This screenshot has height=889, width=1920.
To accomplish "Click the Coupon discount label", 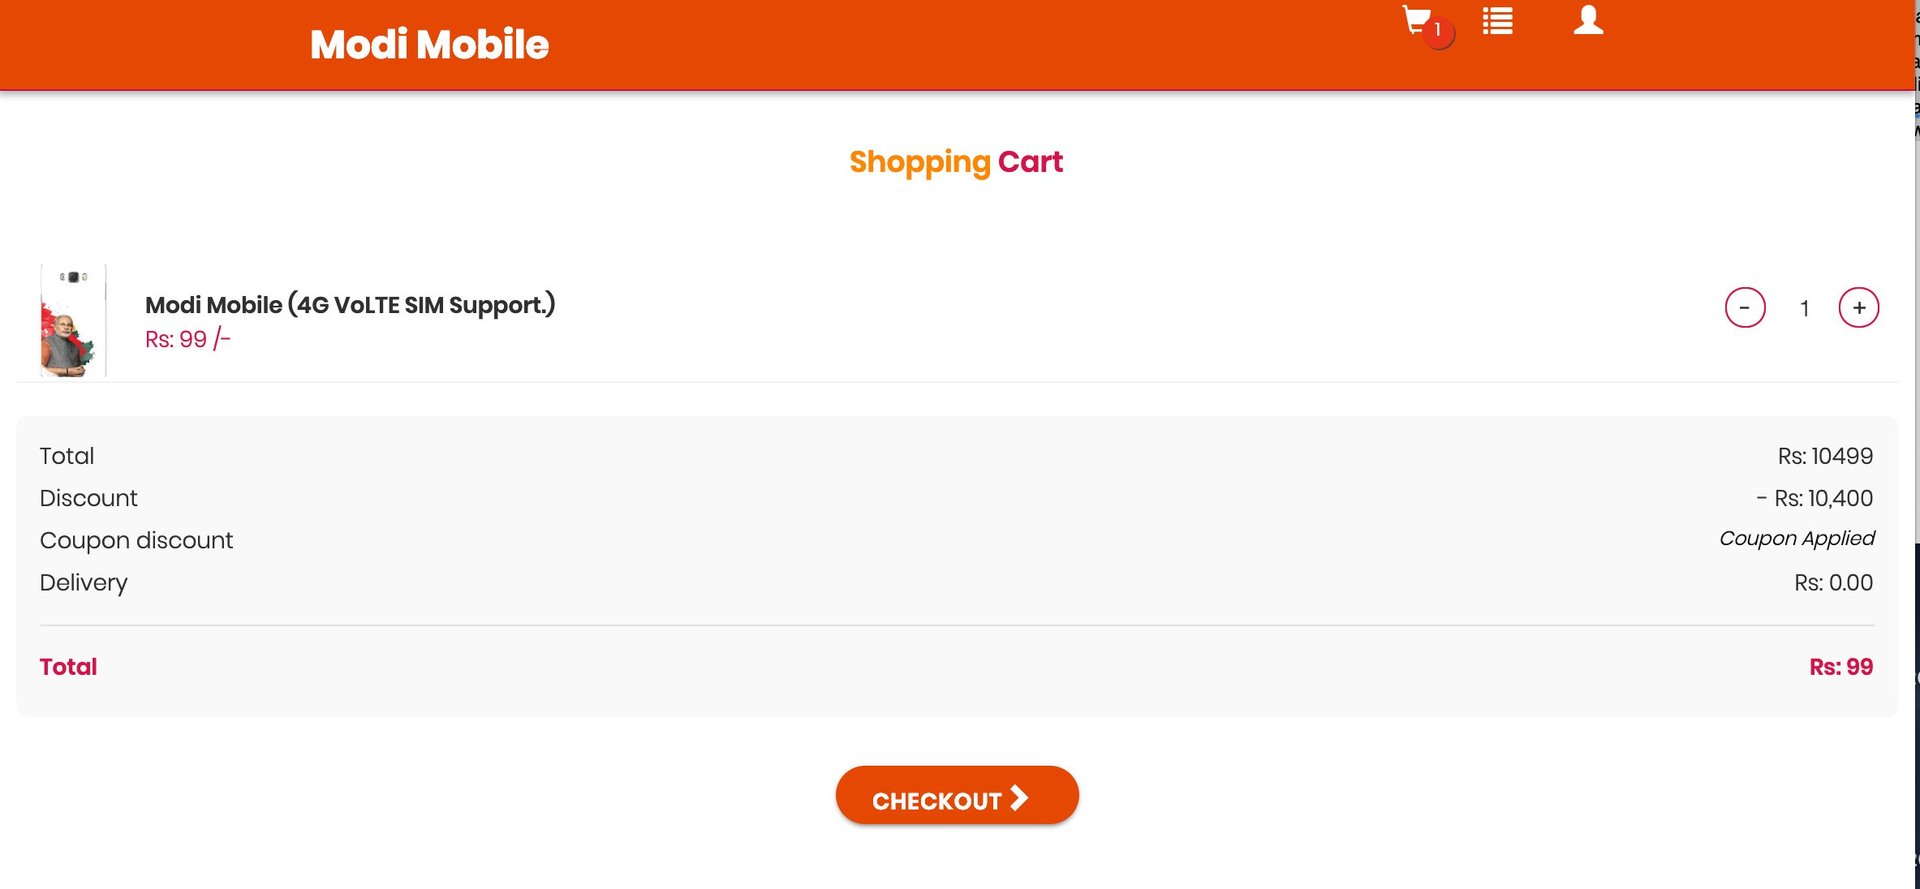I will click(136, 540).
